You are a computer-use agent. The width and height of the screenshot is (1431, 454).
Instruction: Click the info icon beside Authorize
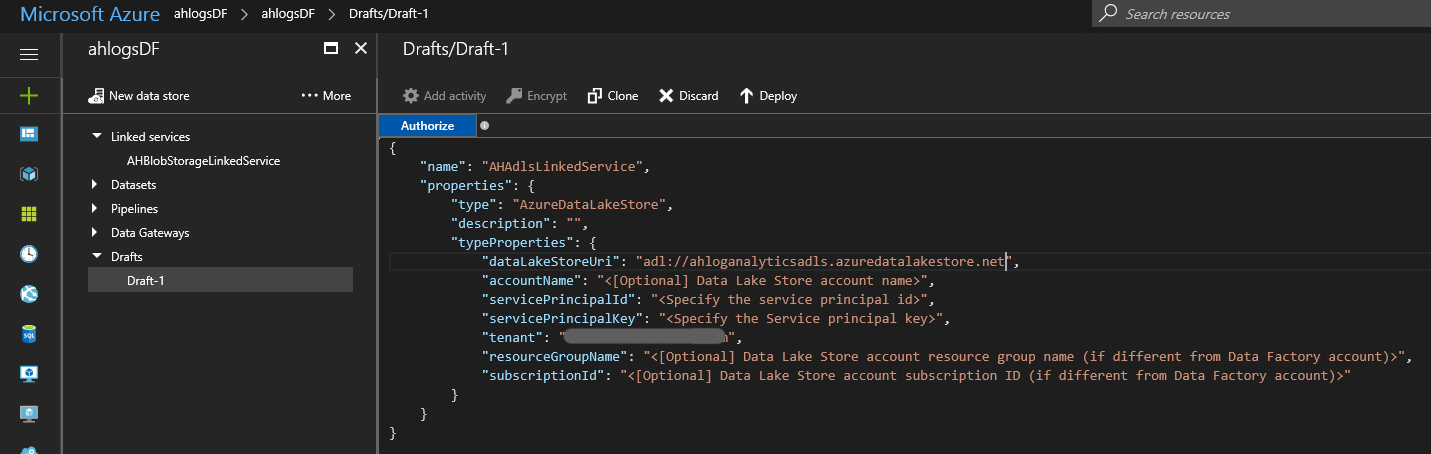tap(484, 126)
